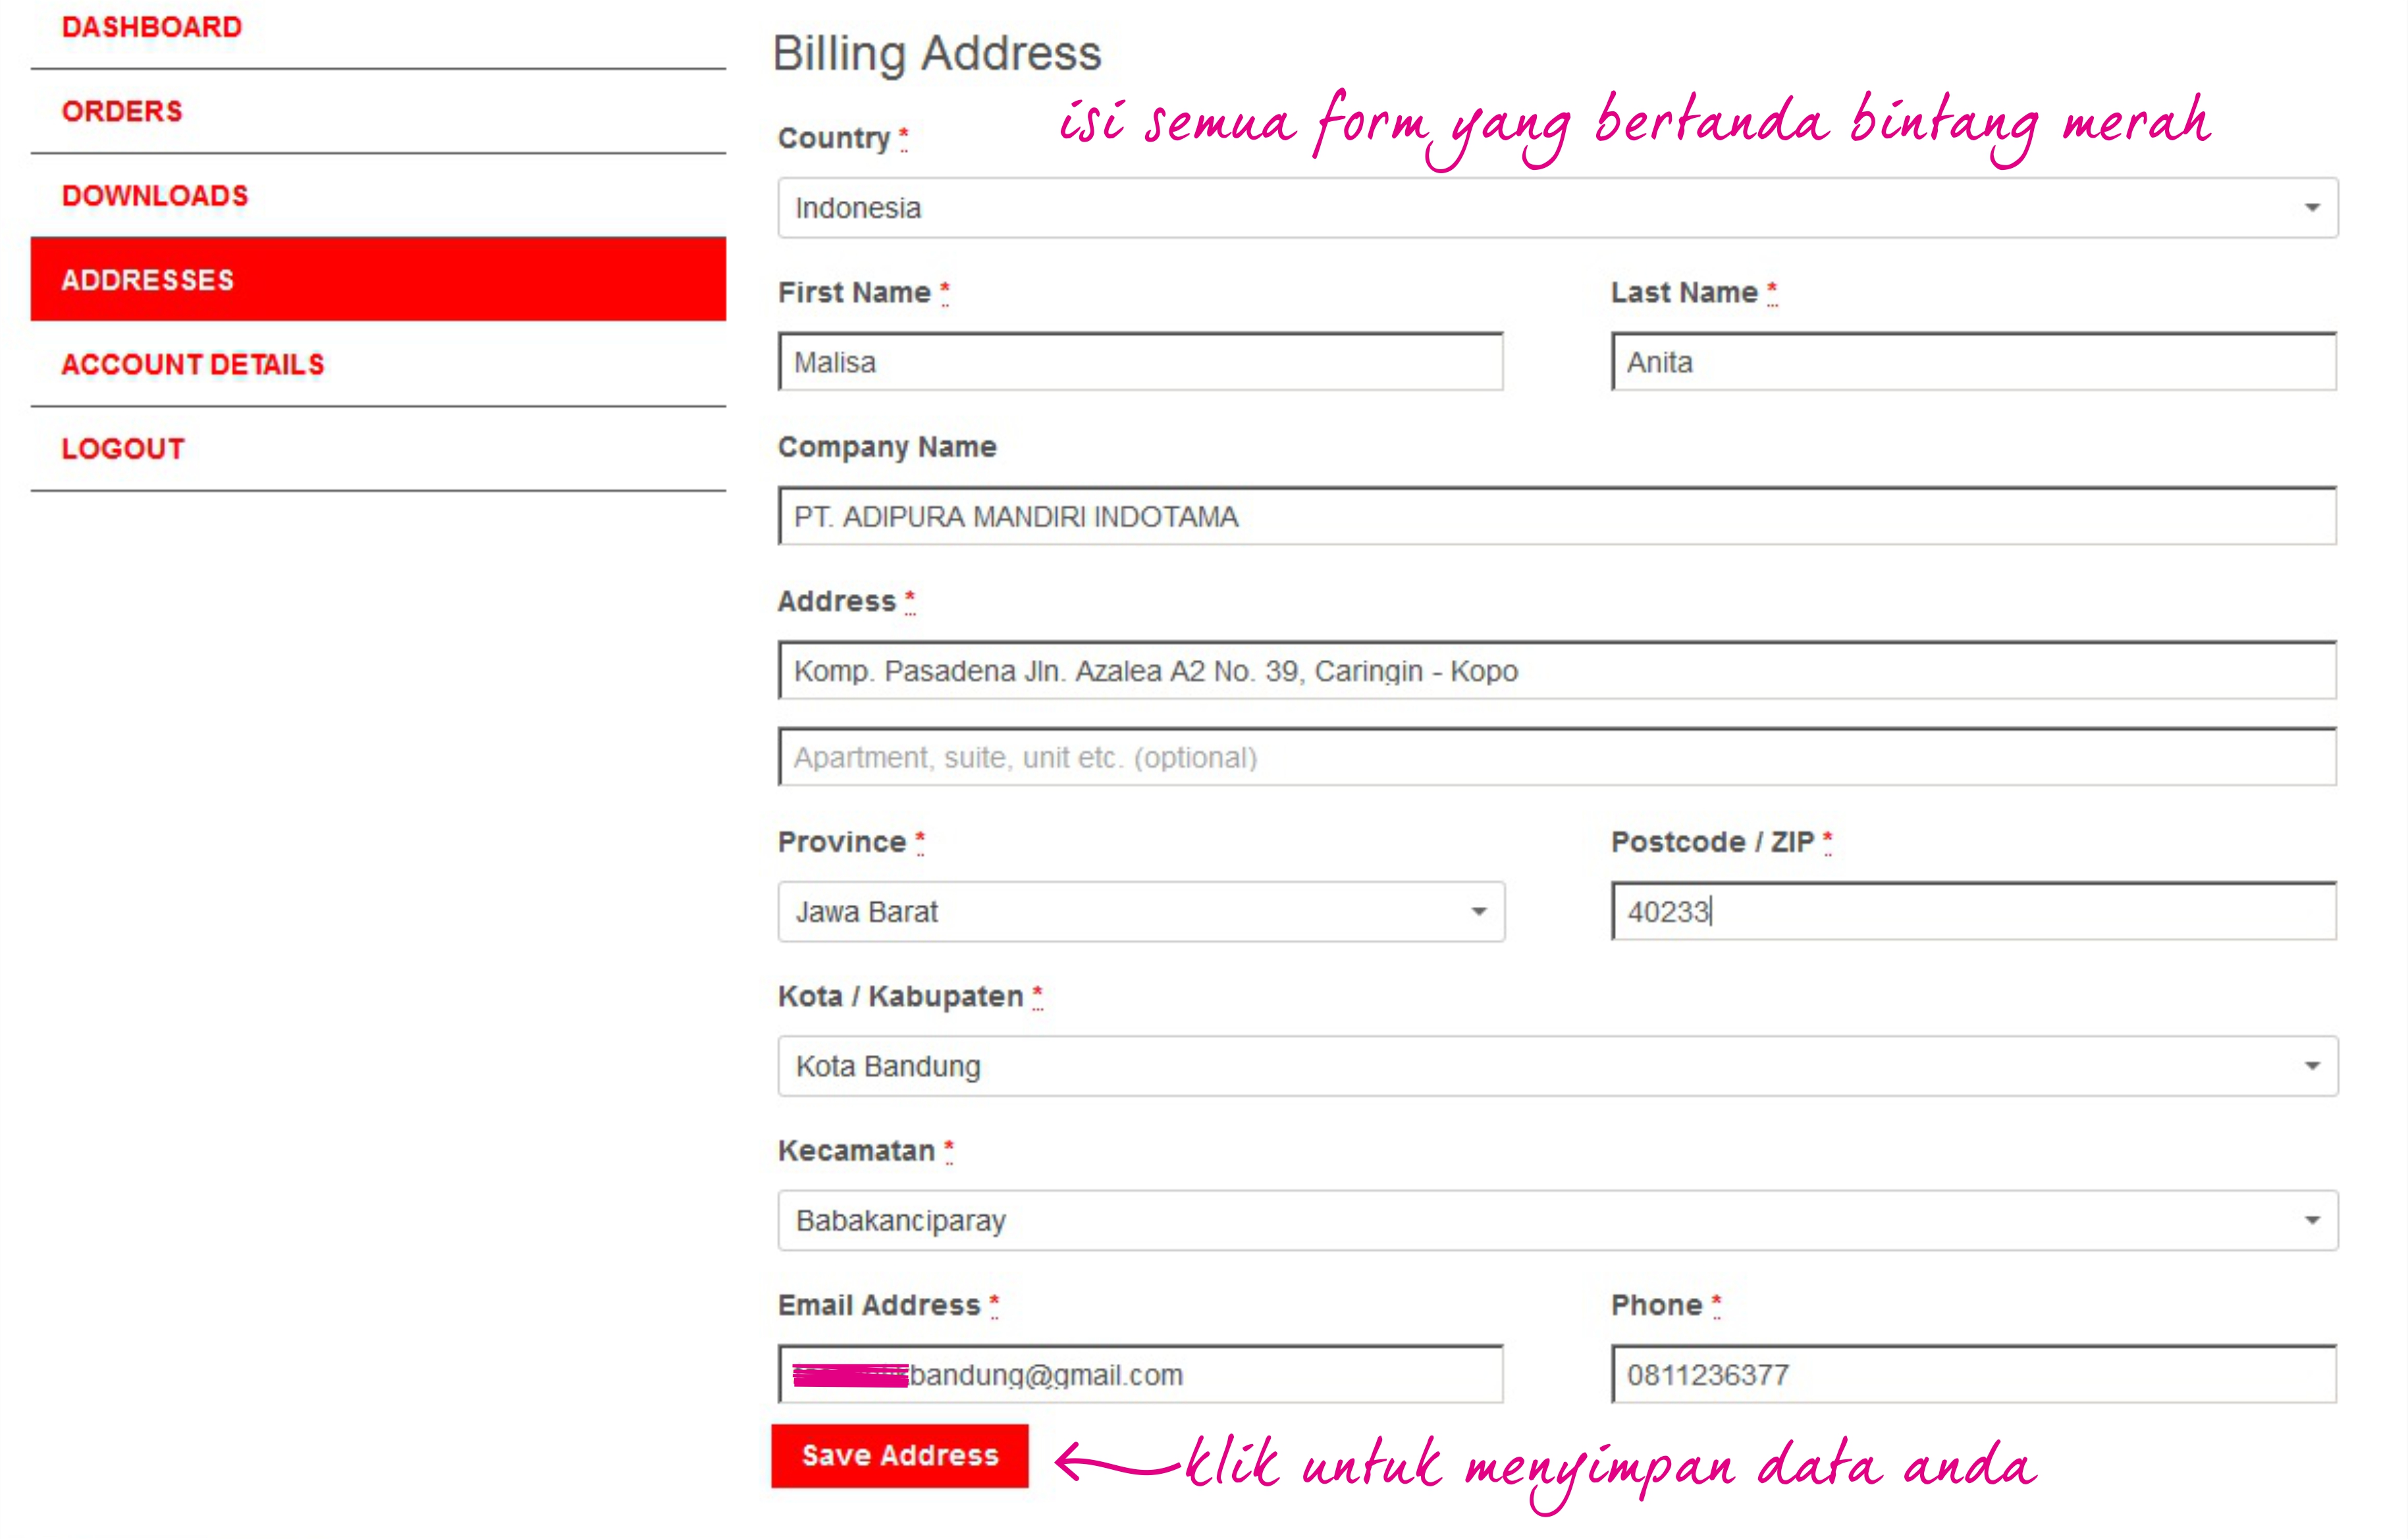Viewport: 2408px width, 1539px height.
Task: Click the First Name field containing Malisa
Action: tap(1140, 363)
